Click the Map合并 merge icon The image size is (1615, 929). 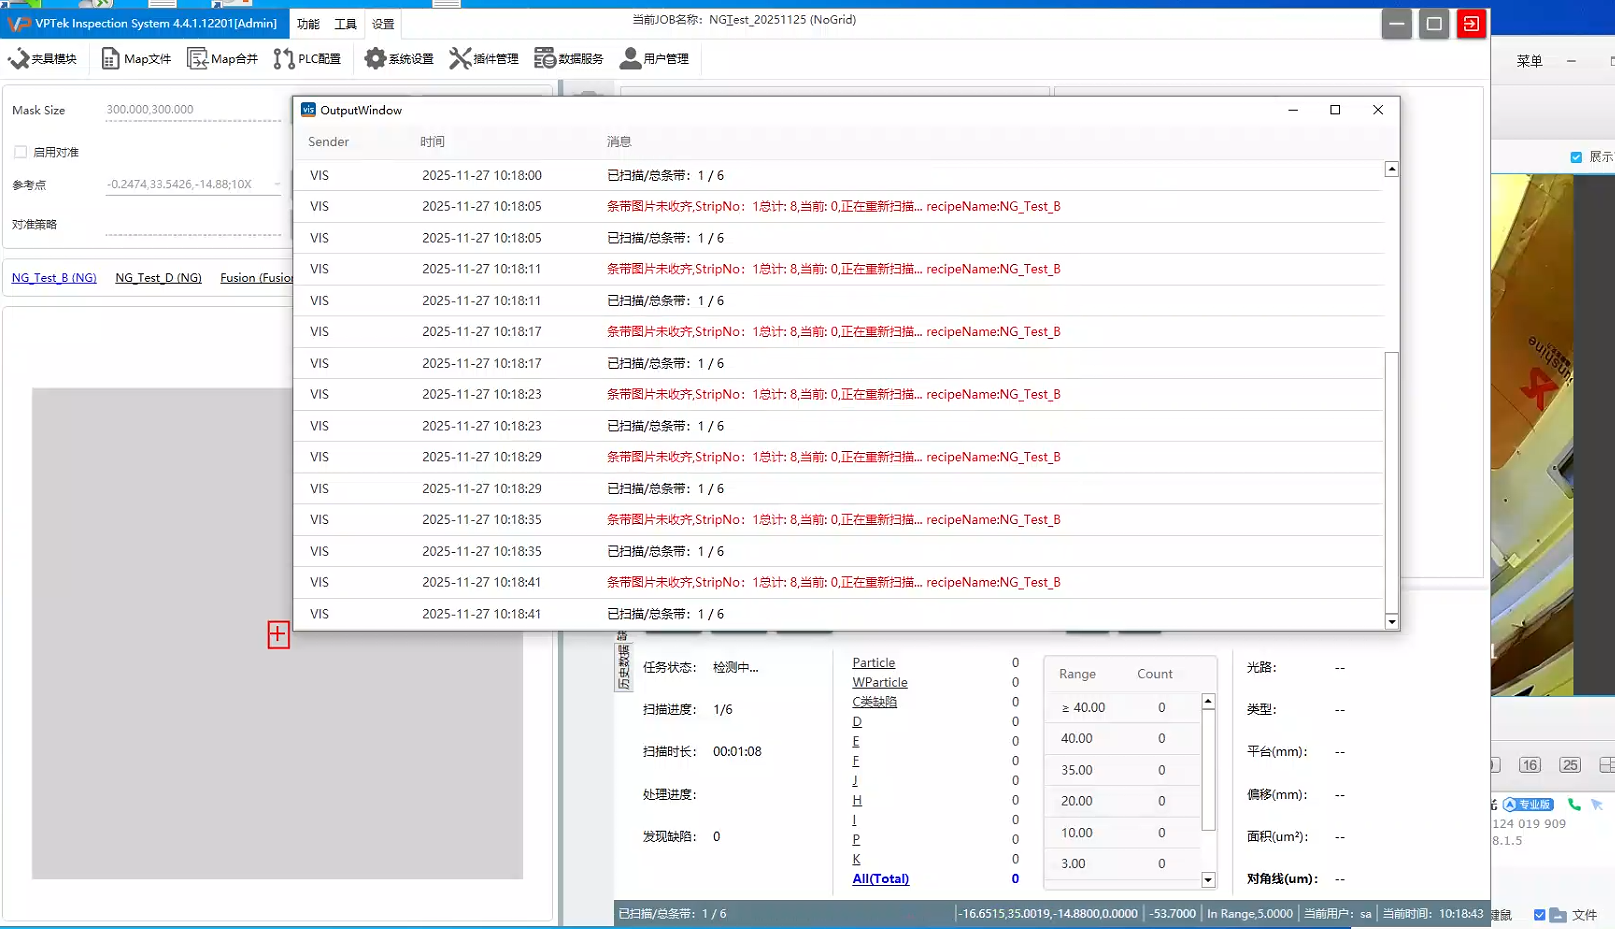point(223,59)
